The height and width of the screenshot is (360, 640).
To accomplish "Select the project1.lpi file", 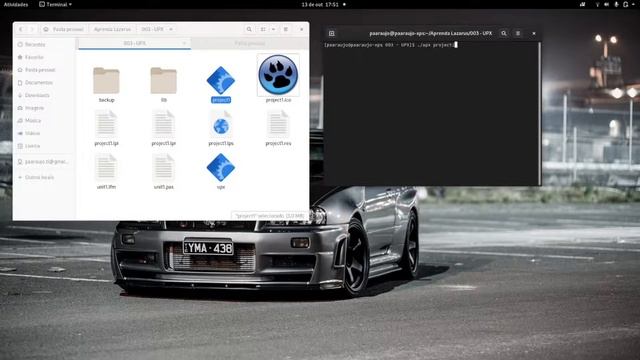I will pyautogui.click(x=106, y=128).
